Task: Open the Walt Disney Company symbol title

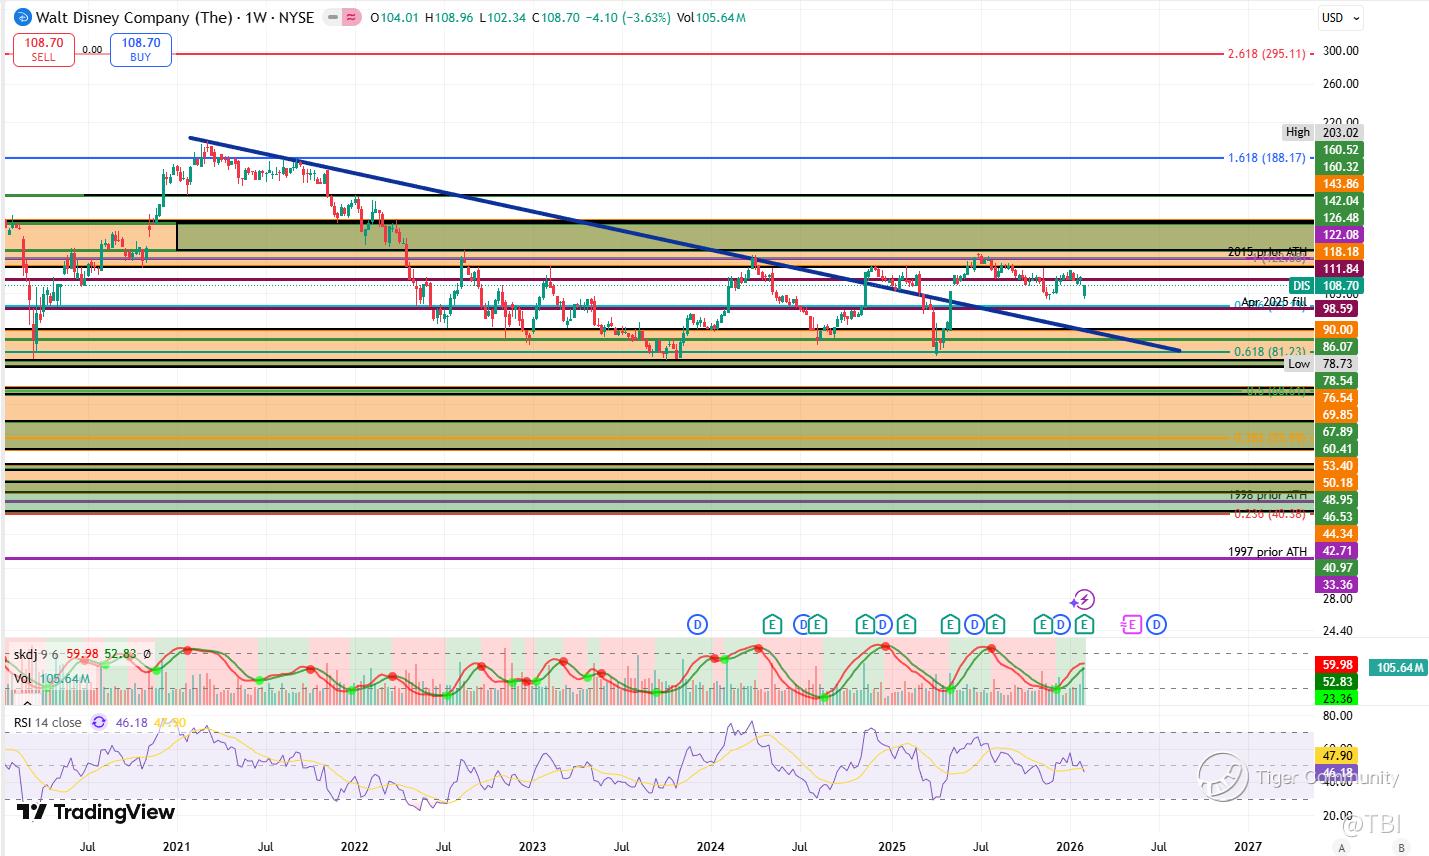Action: (x=175, y=17)
